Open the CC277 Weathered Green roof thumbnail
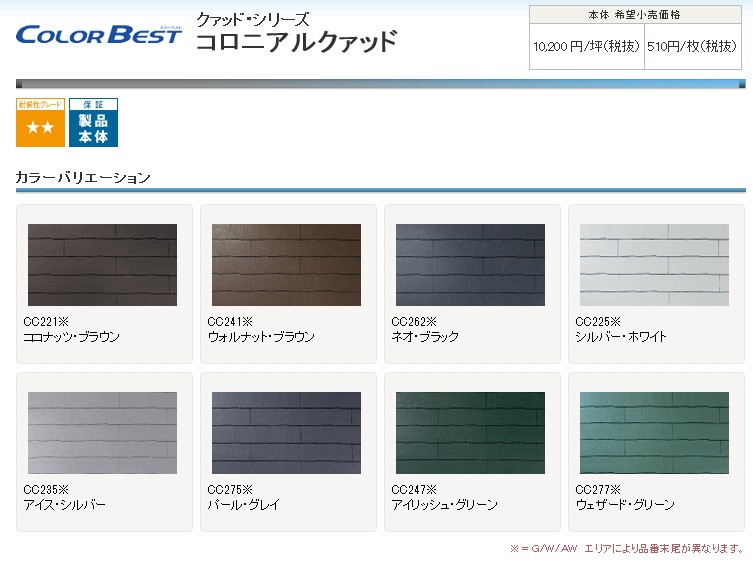The width and height of the screenshot is (753, 563). [x=654, y=433]
